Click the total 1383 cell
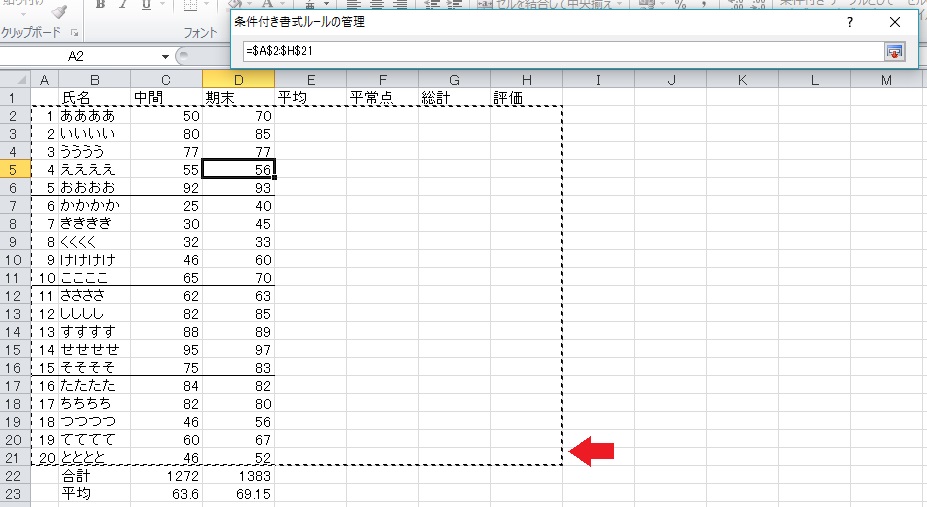This screenshot has width=927, height=507. tap(238, 476)
